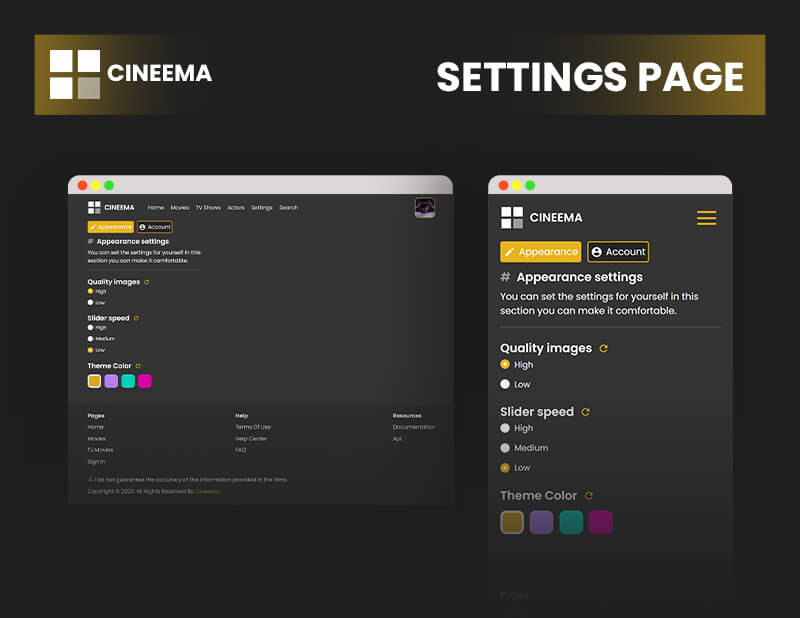Open the FAQ link under Help

(241, 448)
